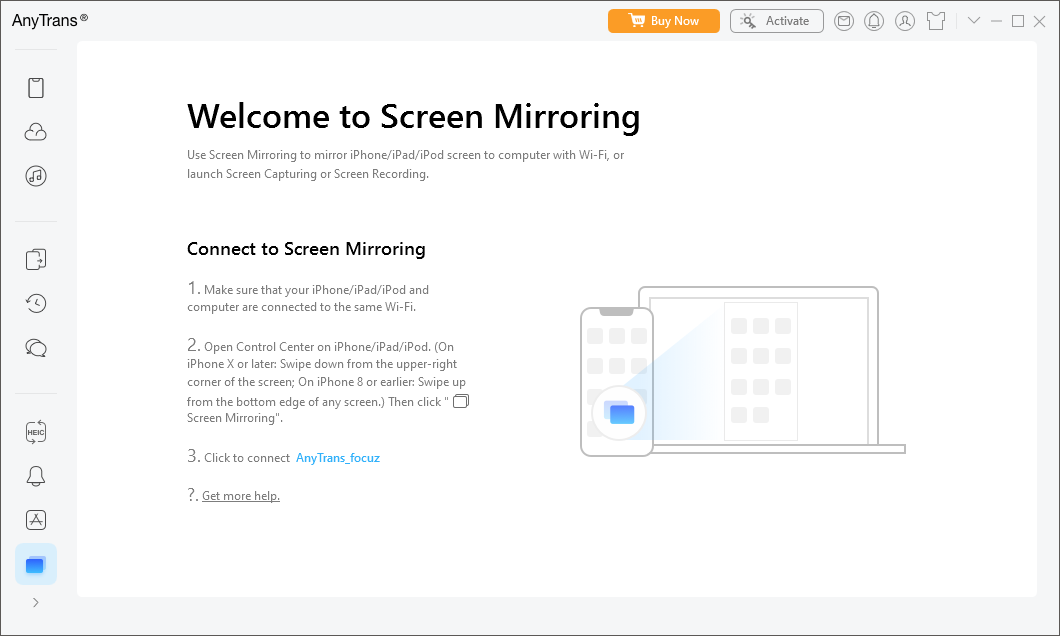Open the title bar dropdown menu arrow

[974, 21]
